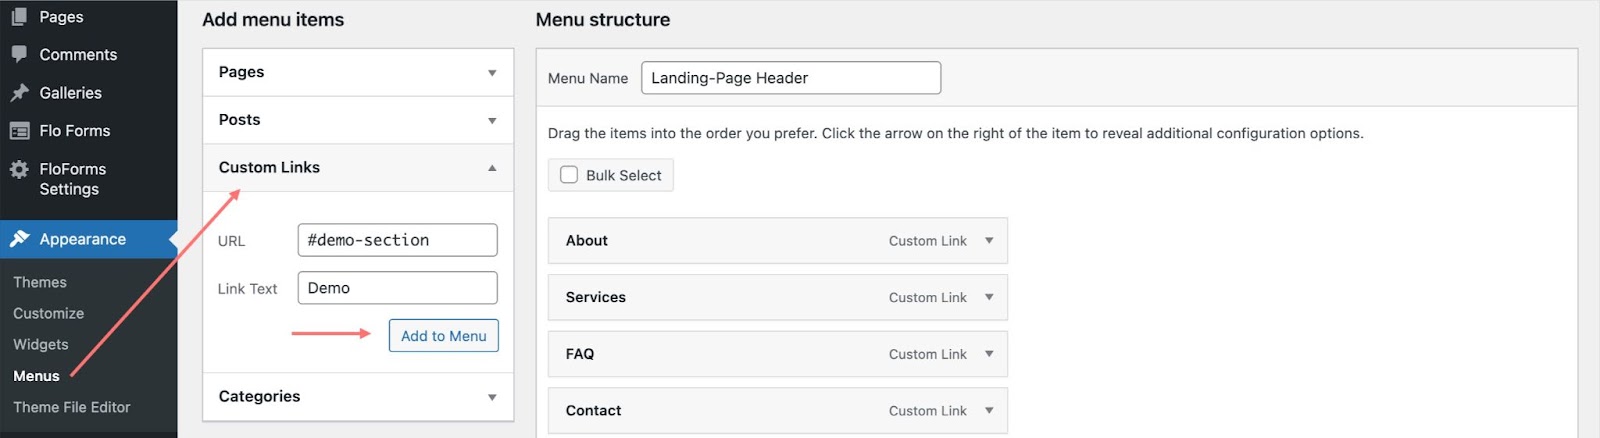Click the Flo Forms icon

19,130
